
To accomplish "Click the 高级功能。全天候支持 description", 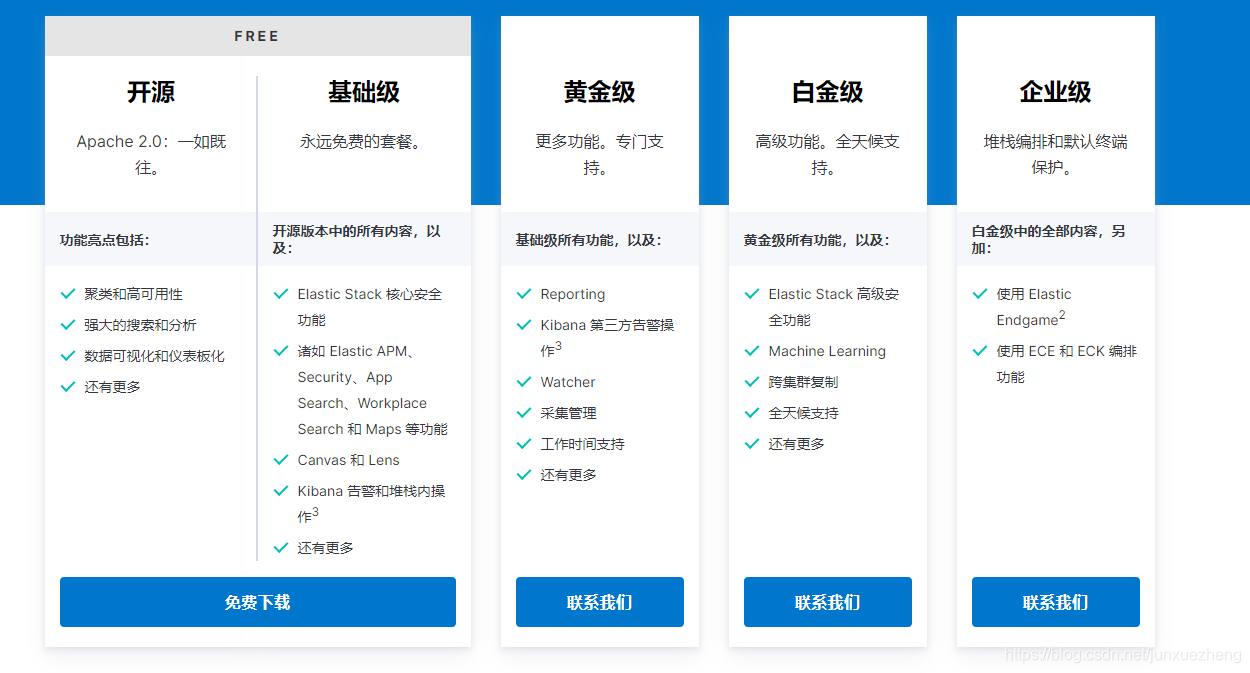I will tap(828, 155).
